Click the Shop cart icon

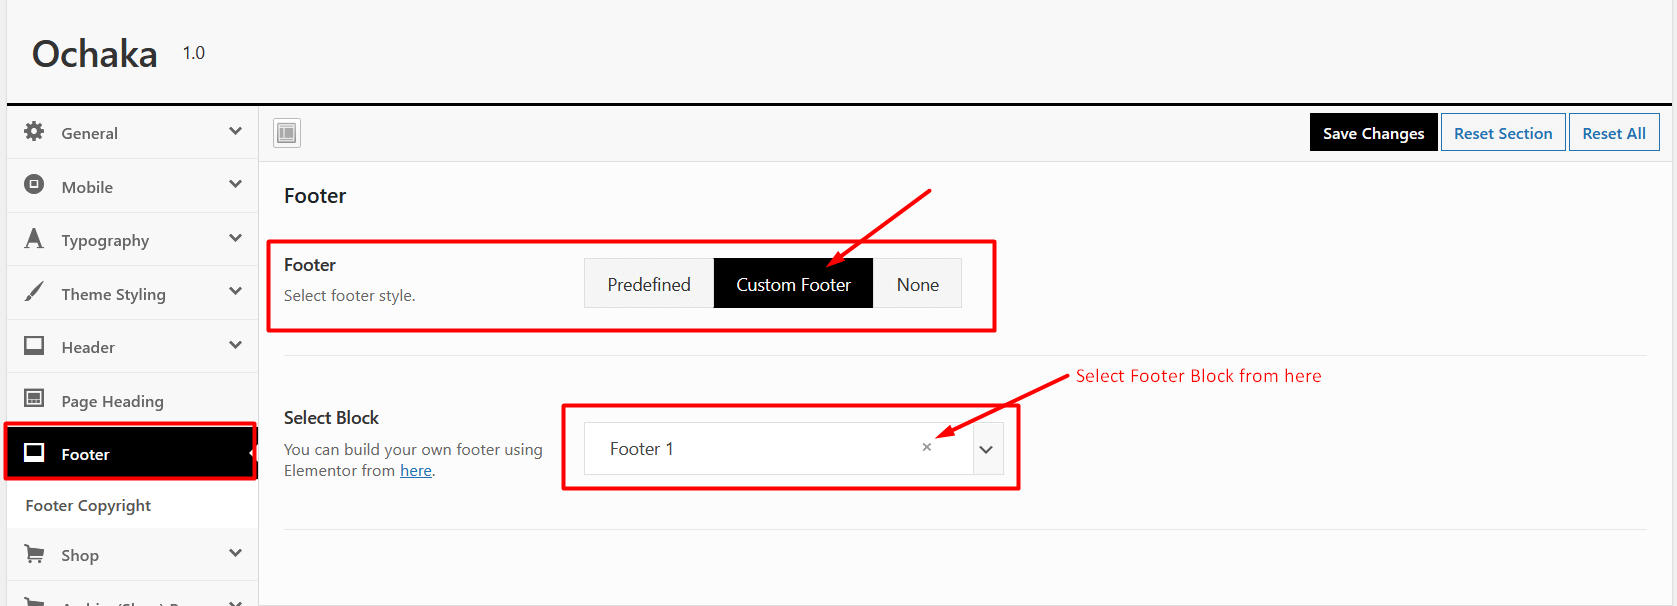click(x=34, y=554)
